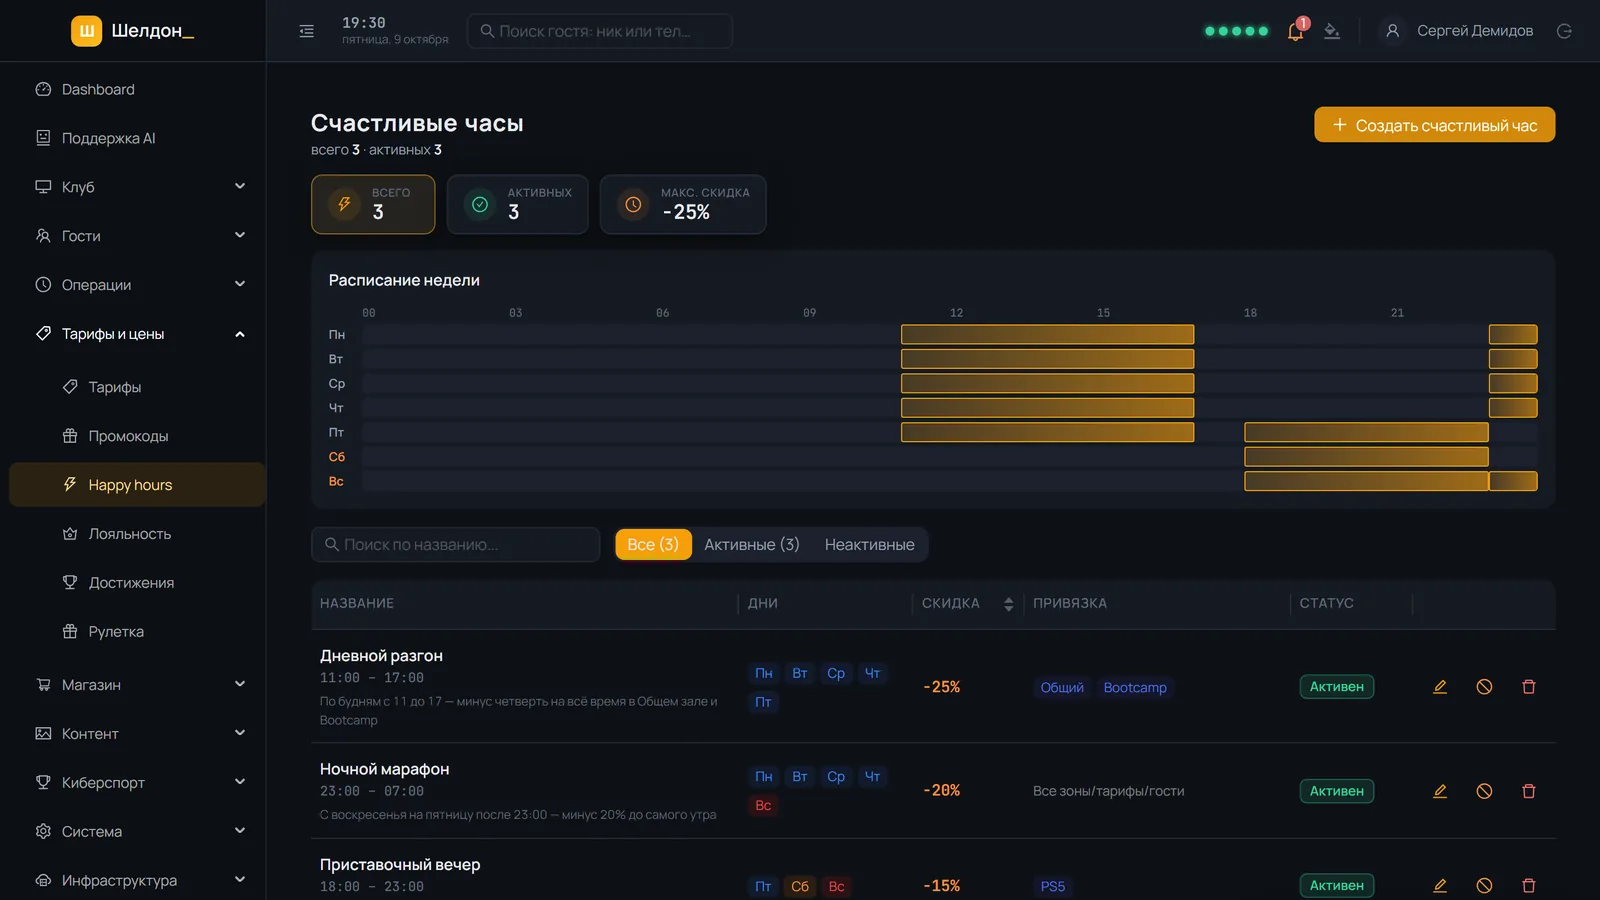1600x900 pixels.
Task: Expand the Инфраструктура sidebar section
Action: pos(138,881)
